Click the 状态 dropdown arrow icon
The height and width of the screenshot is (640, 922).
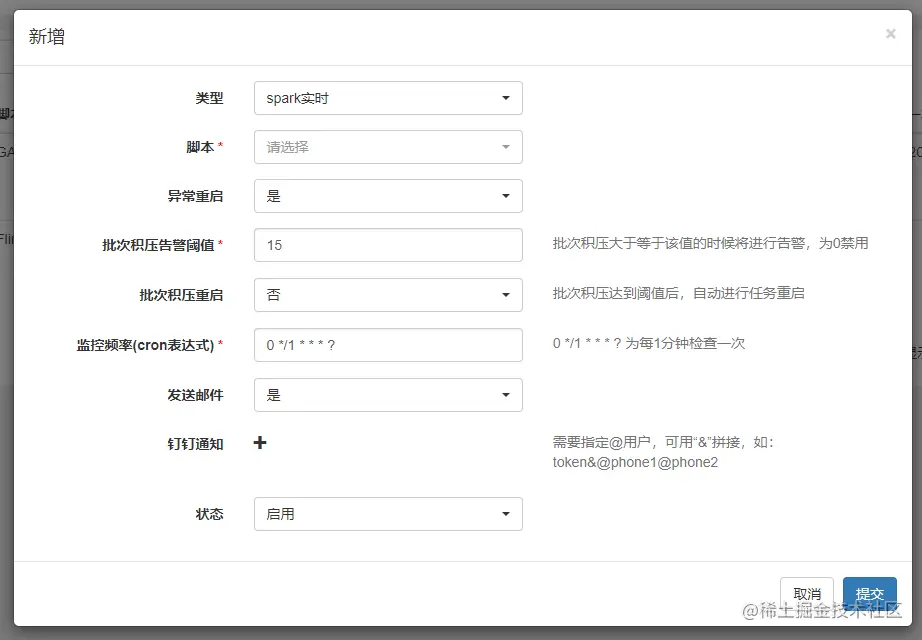click(x=508, y=514)
